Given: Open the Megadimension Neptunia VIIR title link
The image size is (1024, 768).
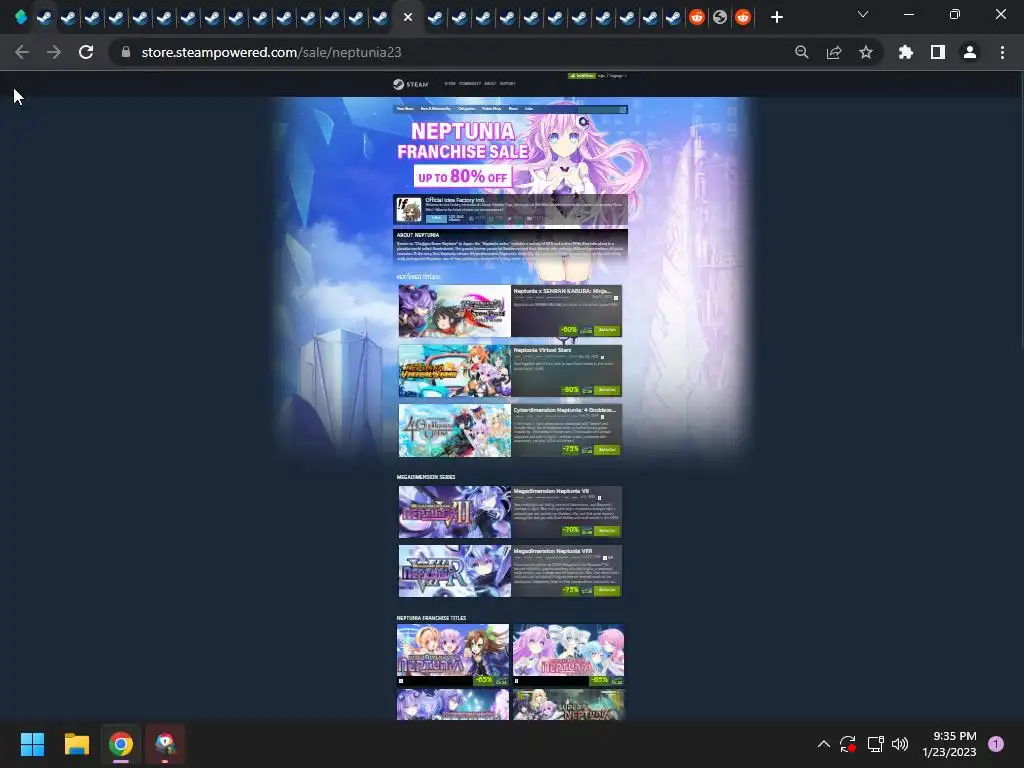Looking at the screenshot, I should click(552, 551).
